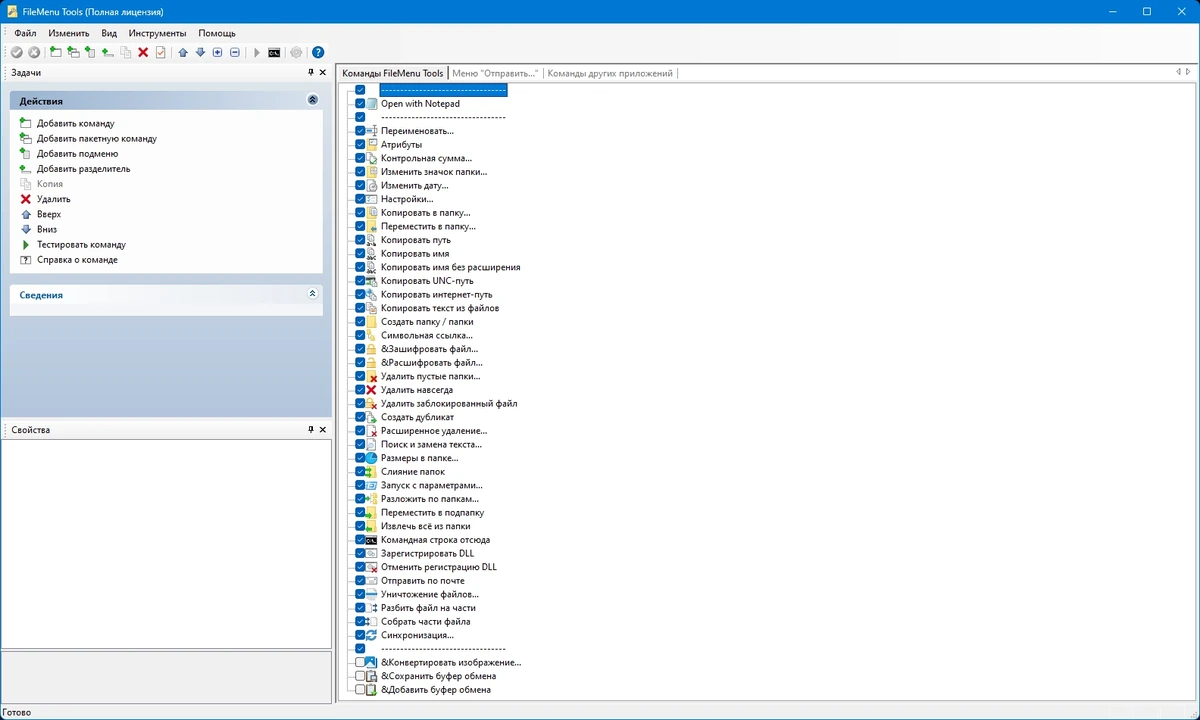Enable the &Добавить буфер обмена checkbox
The width and height of the screenshot is (1200, 720).
point(360,690)
